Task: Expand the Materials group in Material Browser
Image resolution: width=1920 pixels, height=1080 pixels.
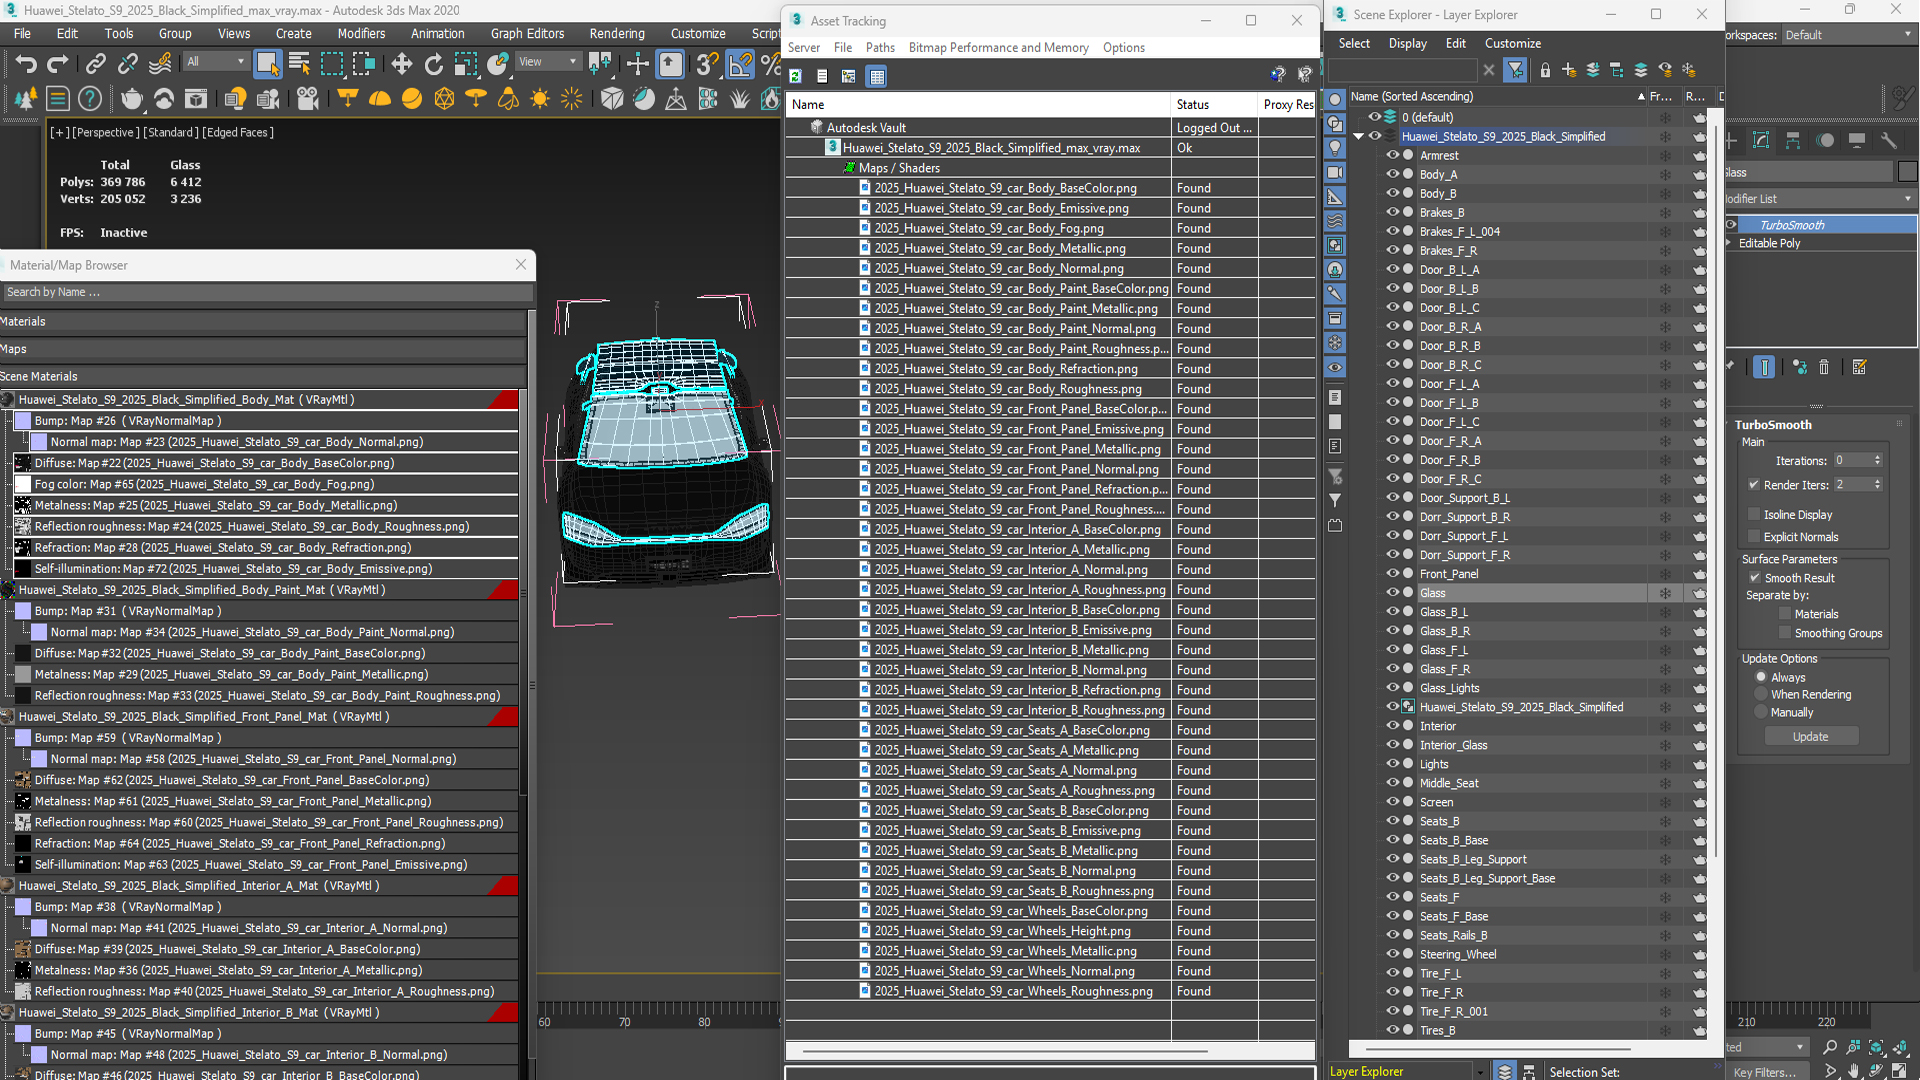Action: [262, 322]
